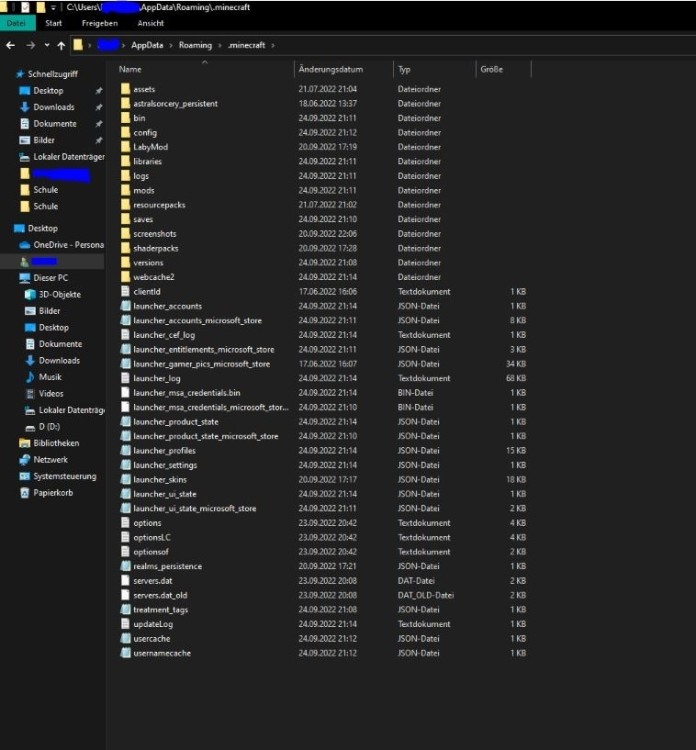Image resolution: width=696 pixels, height=750 pixels.
Task: Select file servers.dat_old
Action: coord(160,595)
